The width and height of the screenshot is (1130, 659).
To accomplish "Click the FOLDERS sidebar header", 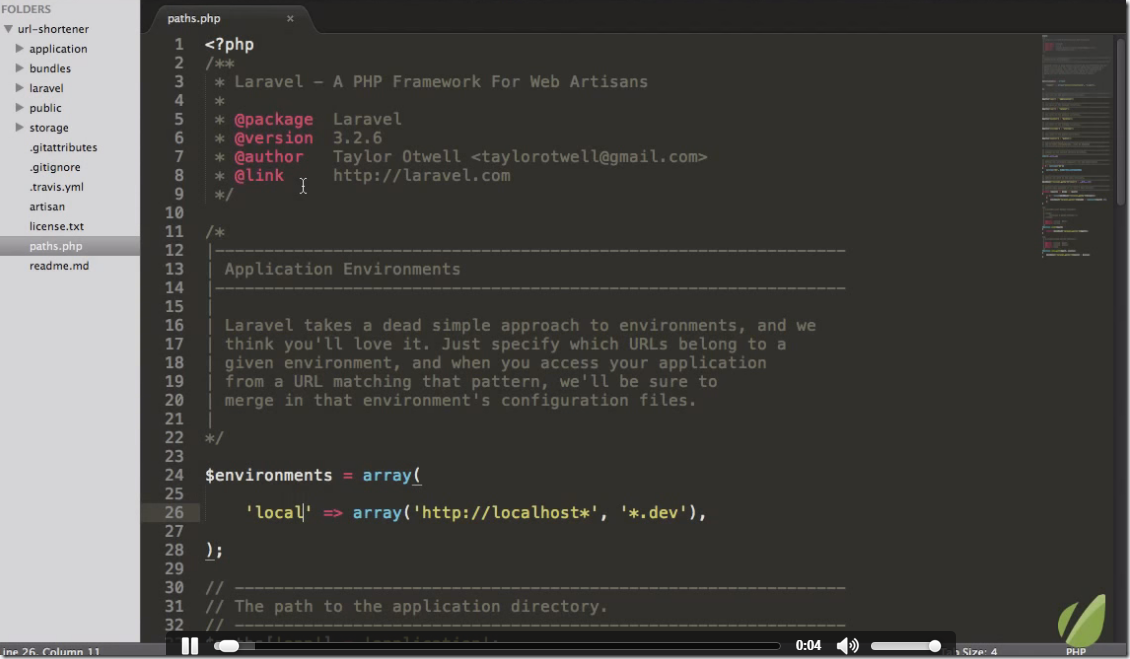I will point(26,9).
